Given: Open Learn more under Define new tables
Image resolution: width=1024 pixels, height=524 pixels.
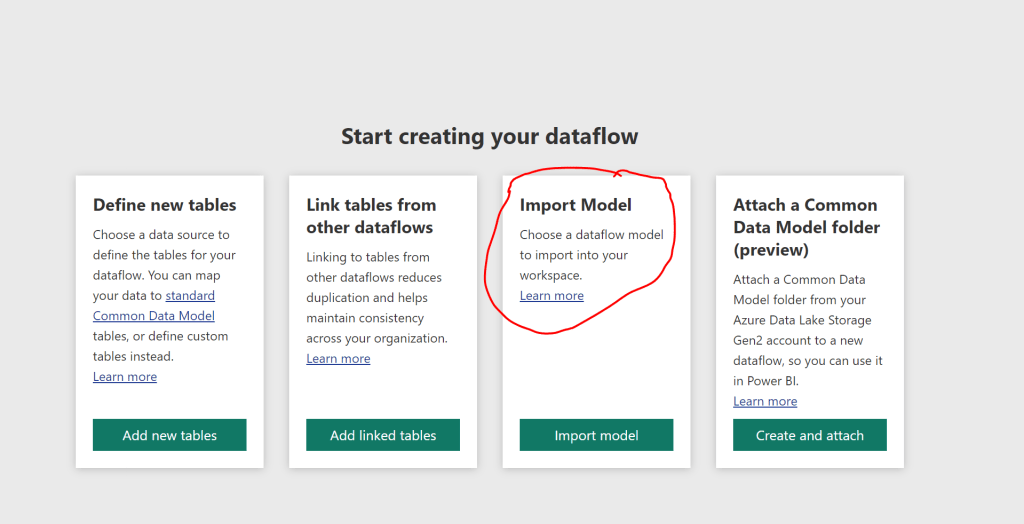Looking at the screenshot, I should pyautogui.click(x=125, y=377).
